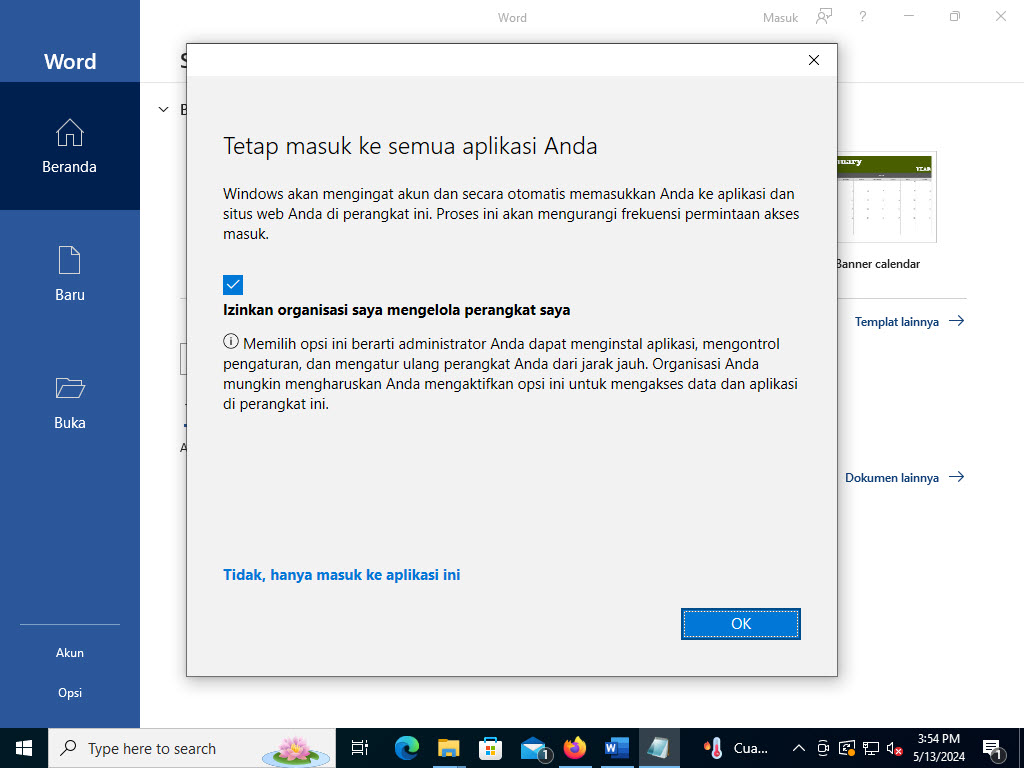
Task: Collapse the chevron next to Baru section
Action: tap(163, 109)
